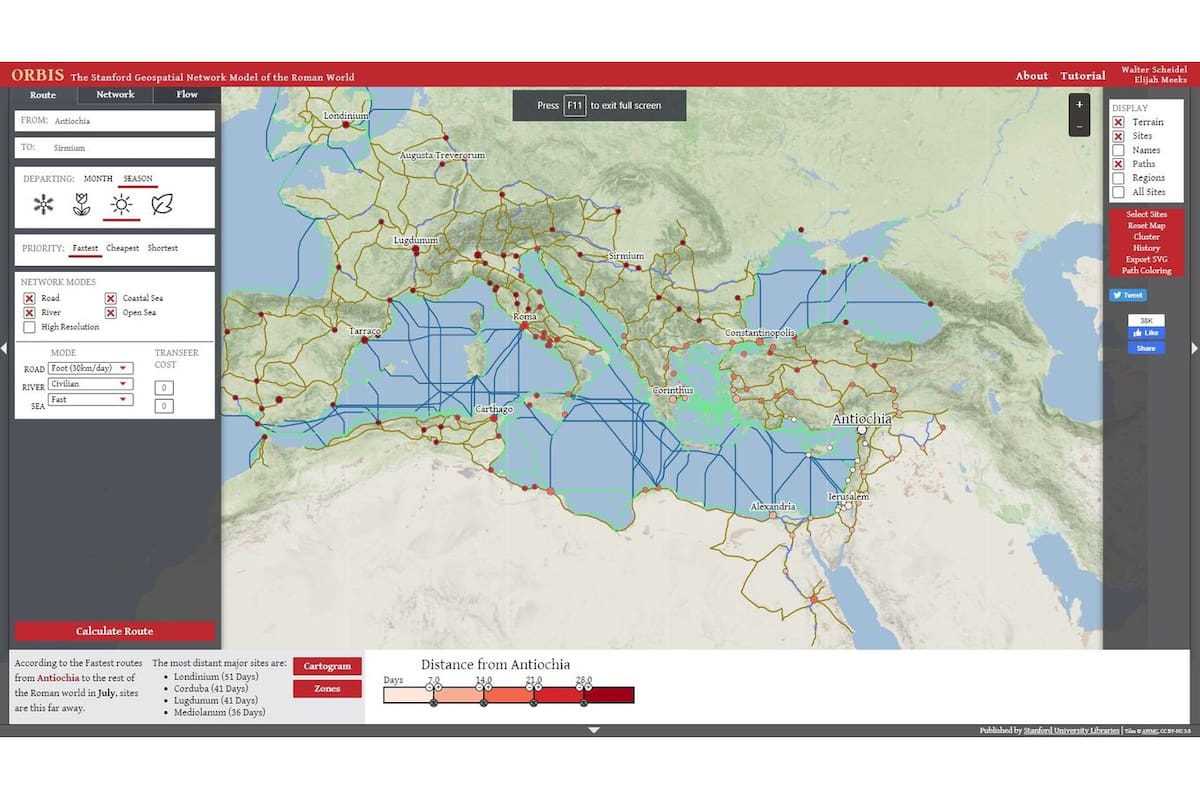Zoom in with the plus map button

click(x=1079, y=104)
